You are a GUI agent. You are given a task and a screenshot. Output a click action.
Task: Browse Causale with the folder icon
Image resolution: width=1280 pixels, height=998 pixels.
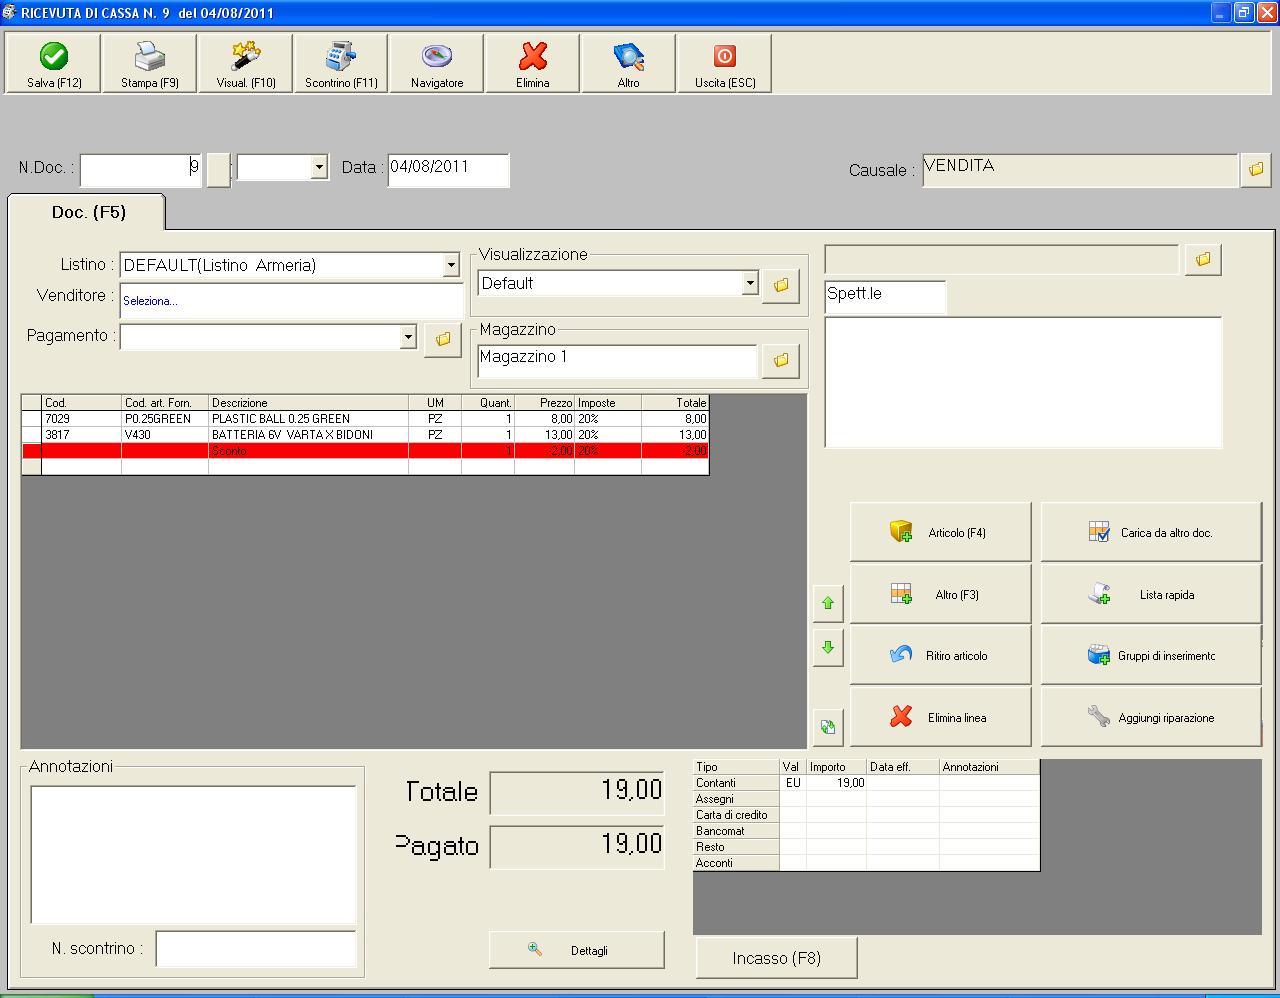point(1256,170)
